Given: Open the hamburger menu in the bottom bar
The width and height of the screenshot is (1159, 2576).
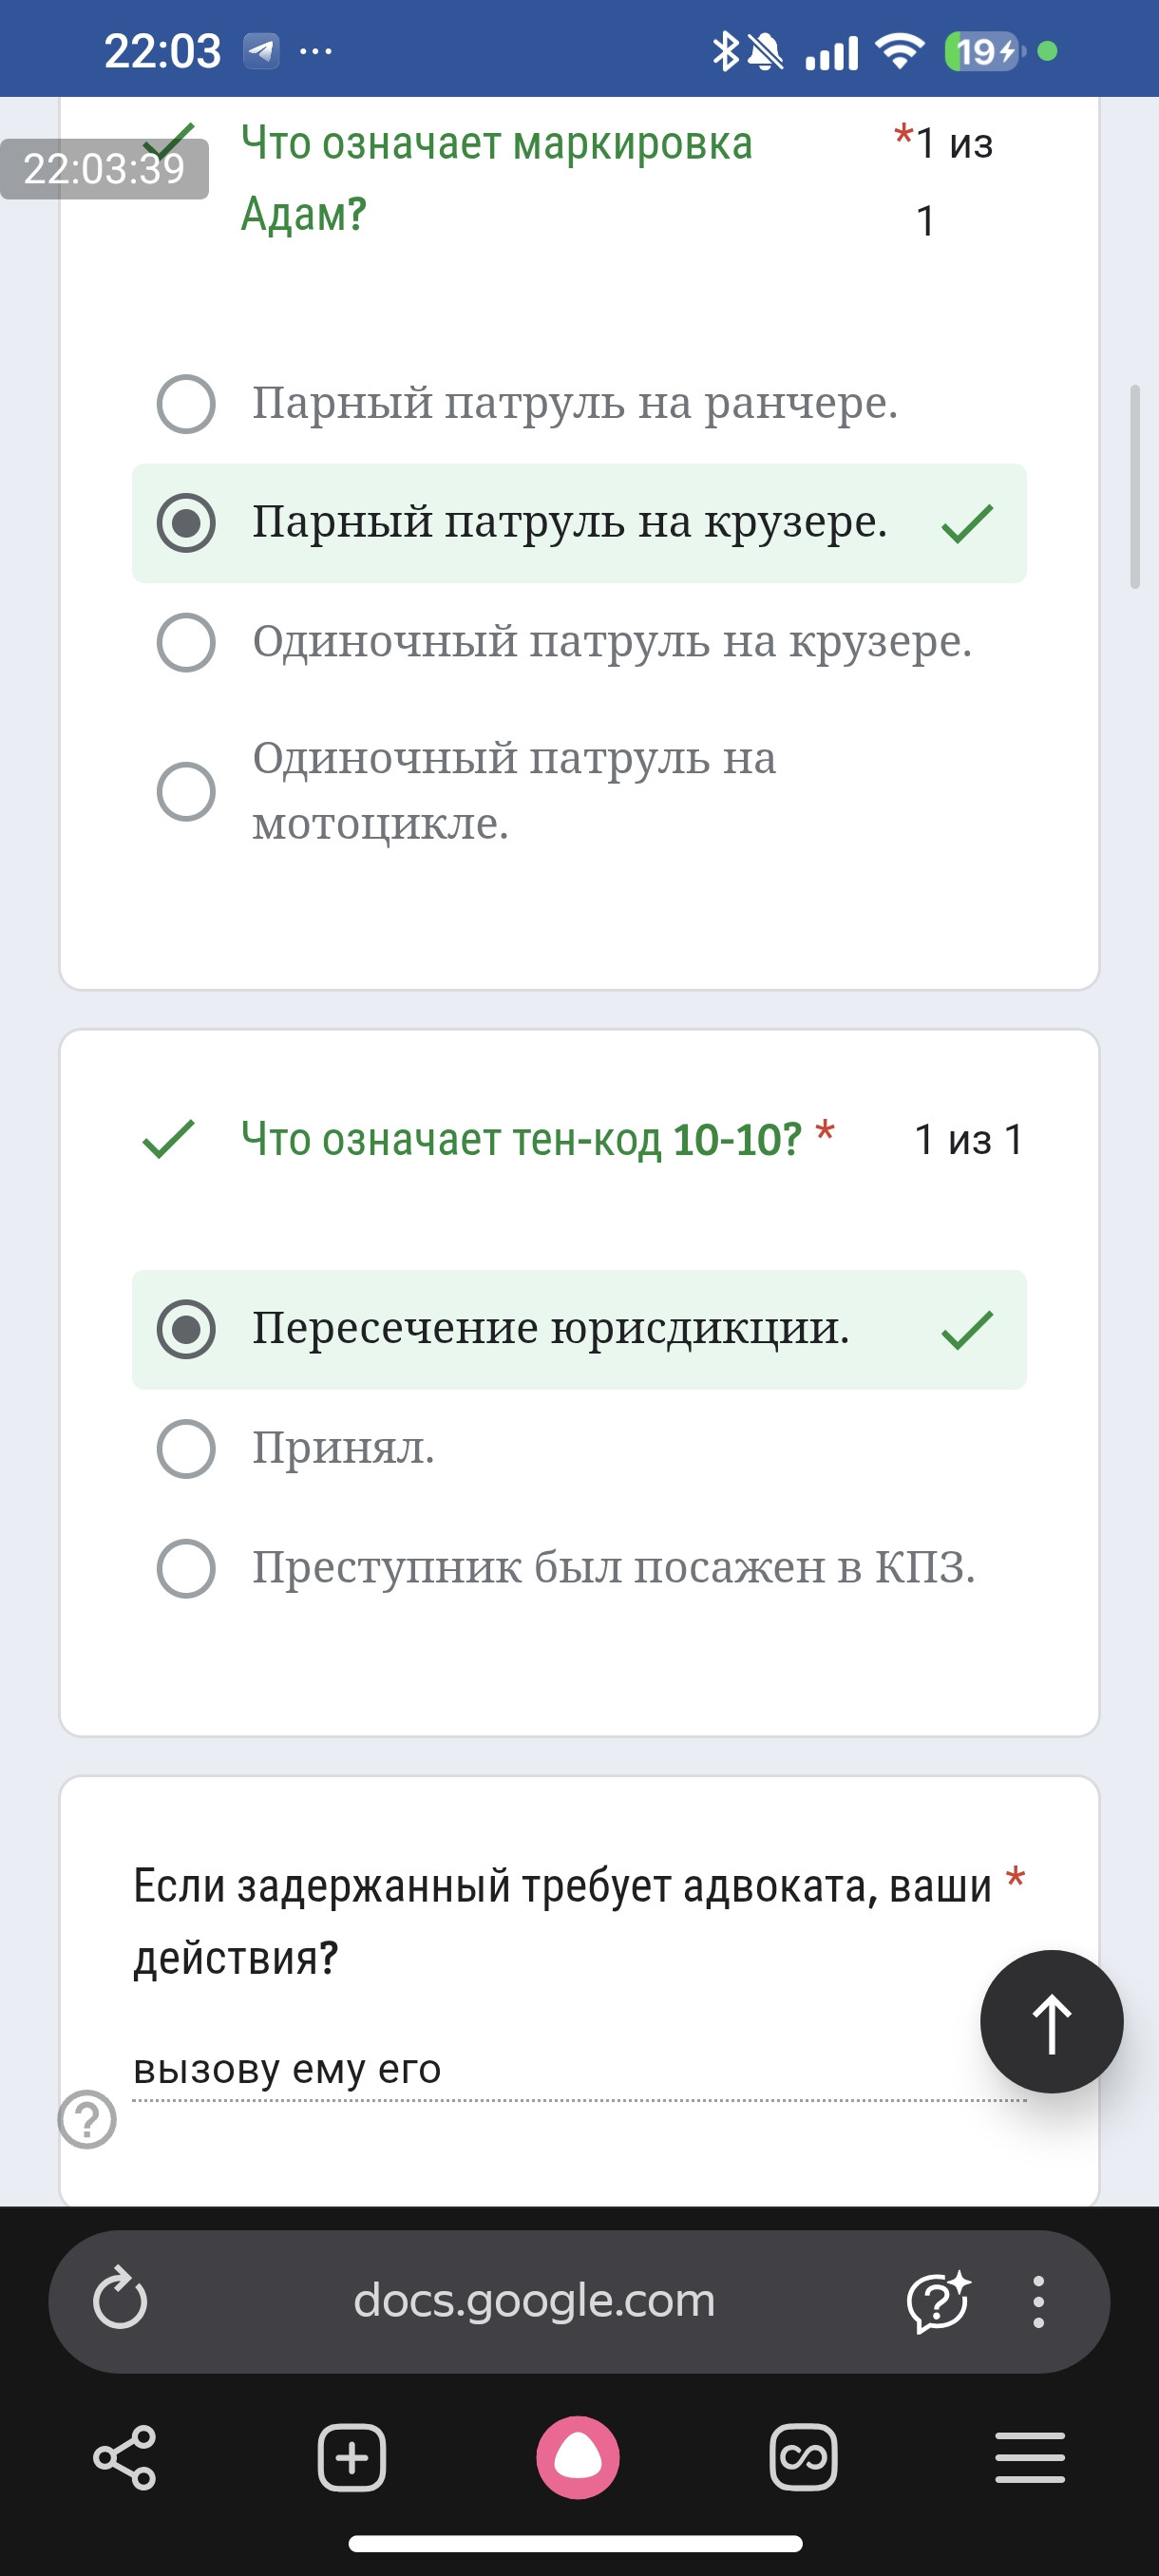Looking at the screenshot, I should [1030, 2457].
